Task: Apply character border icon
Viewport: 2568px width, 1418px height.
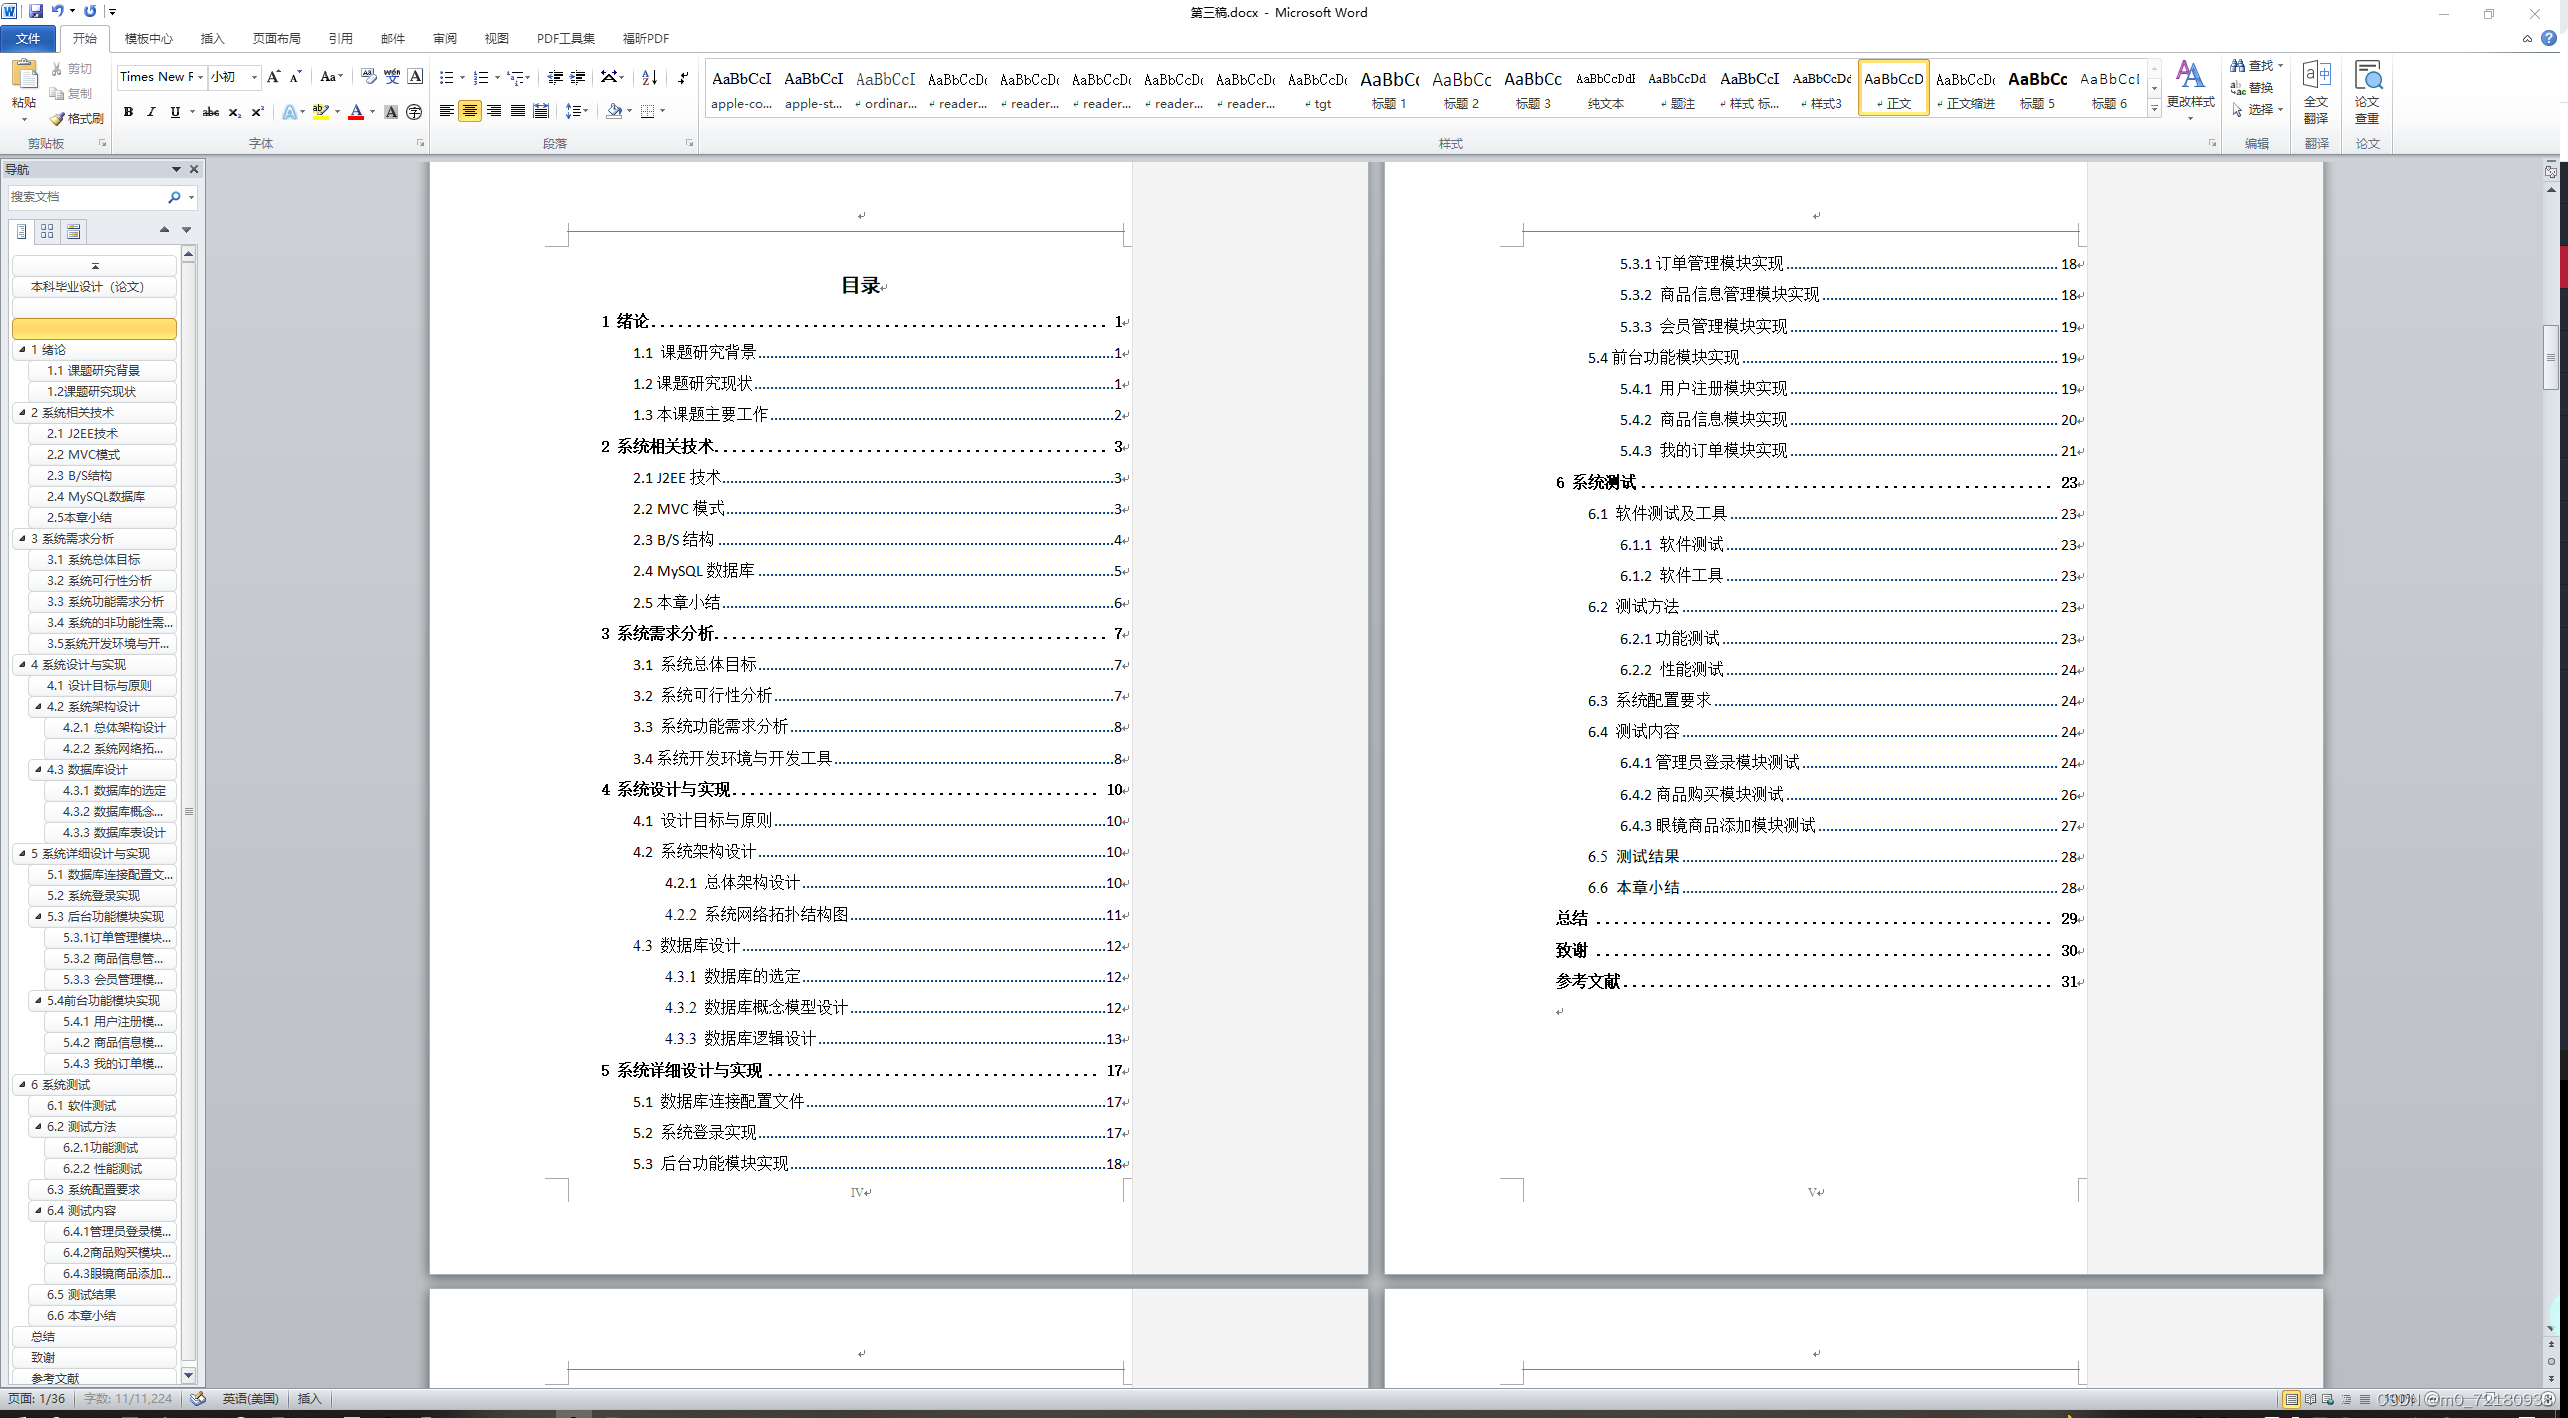Action: point(415,77)
